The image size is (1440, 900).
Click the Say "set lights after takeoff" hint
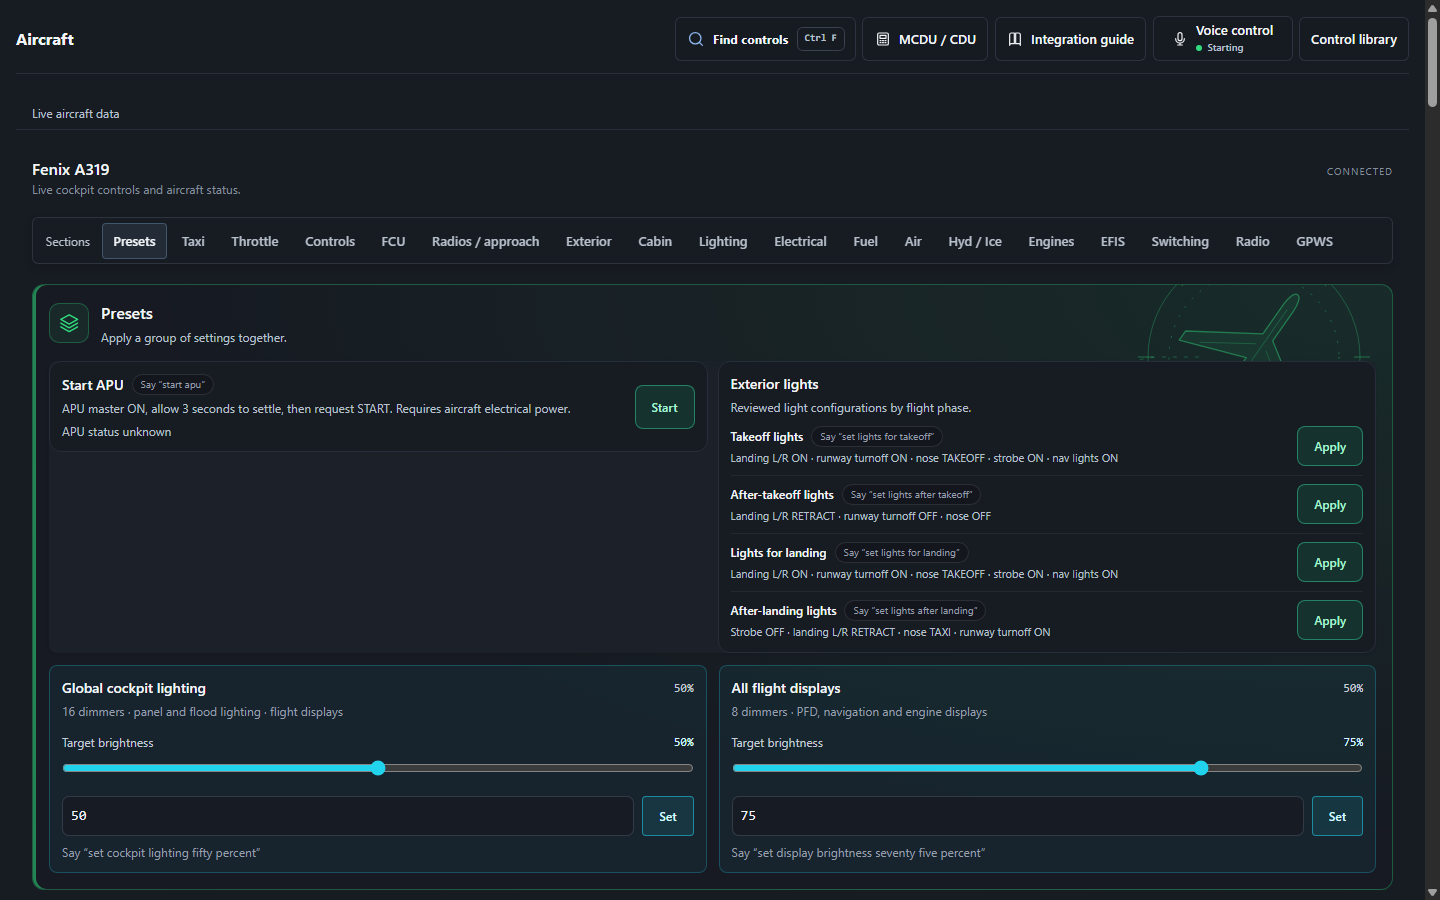(911, 495)
